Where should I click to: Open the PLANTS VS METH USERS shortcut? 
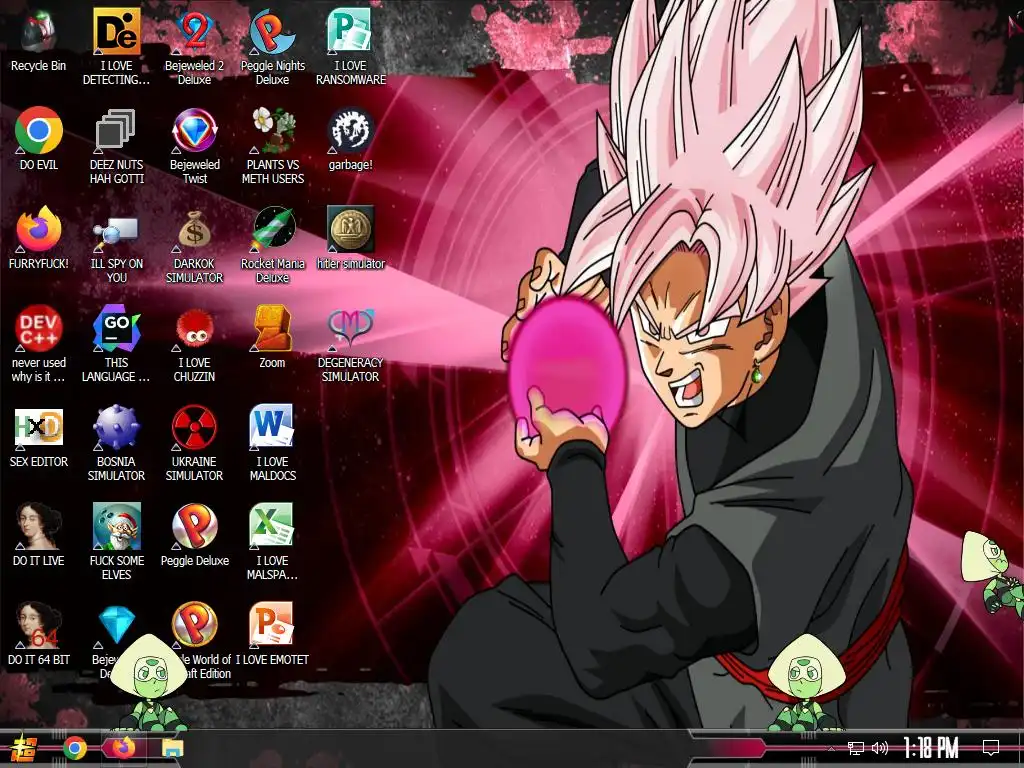[x=272, y=146]
